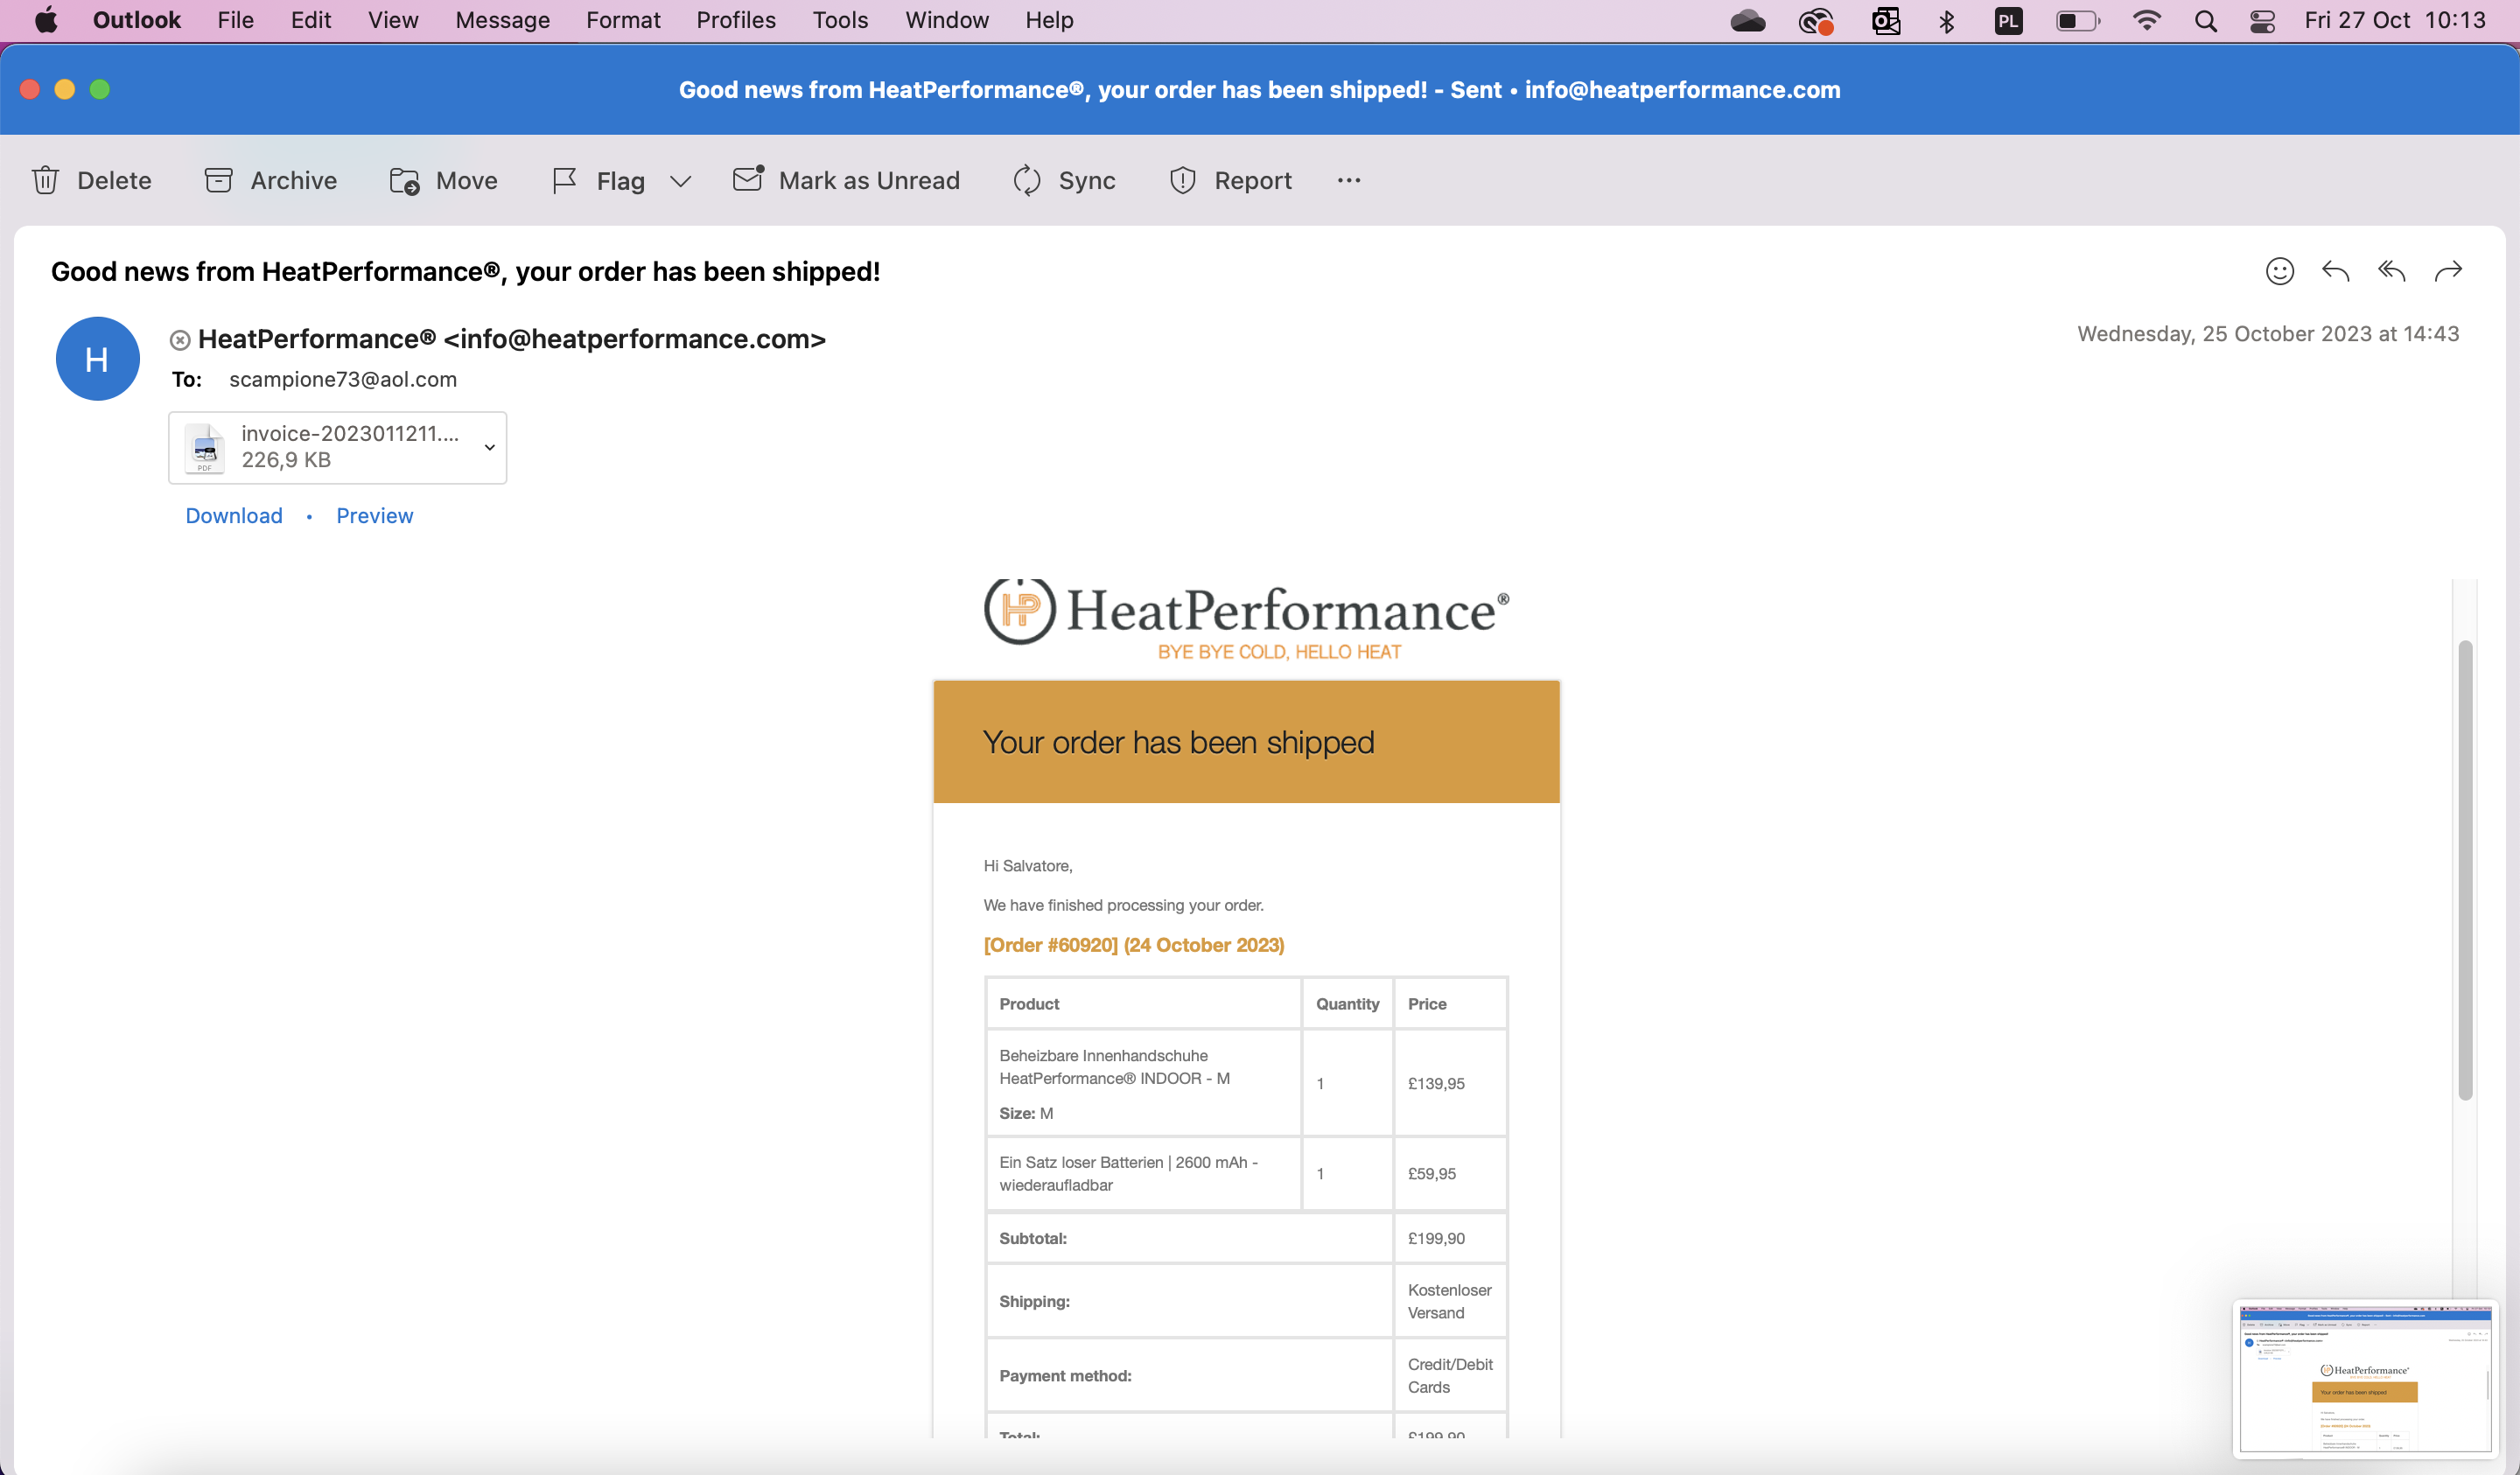Click the HeatPerformance logo in email

coord(1246,620)
